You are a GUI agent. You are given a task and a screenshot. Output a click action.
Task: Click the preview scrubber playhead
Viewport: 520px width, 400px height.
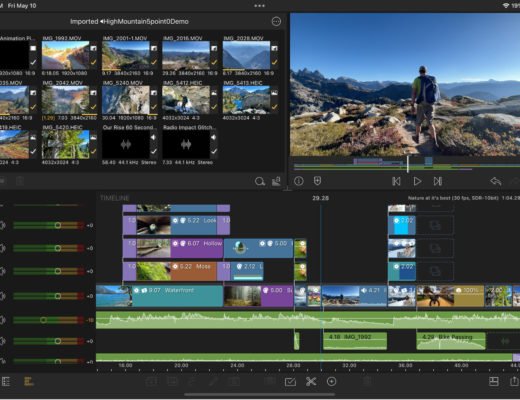(408, 164)
